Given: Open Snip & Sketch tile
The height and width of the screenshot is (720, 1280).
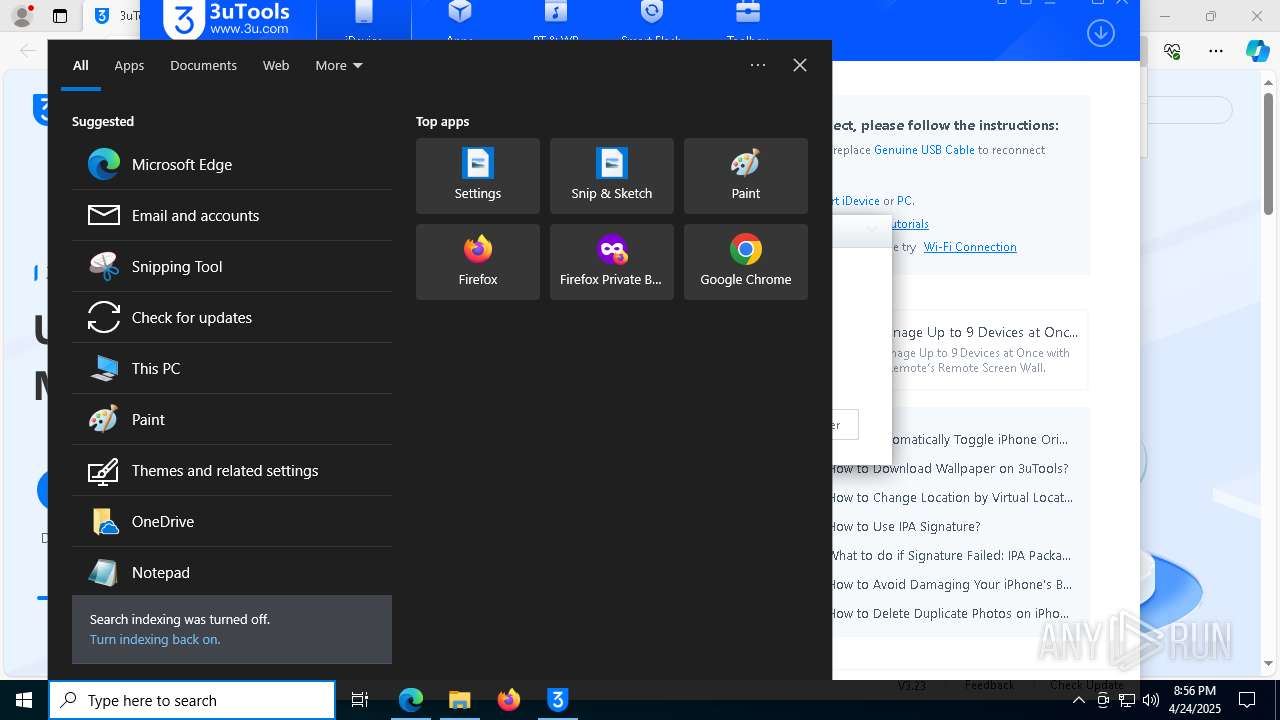Looking at the screenshot, I should tap(612, 176).
